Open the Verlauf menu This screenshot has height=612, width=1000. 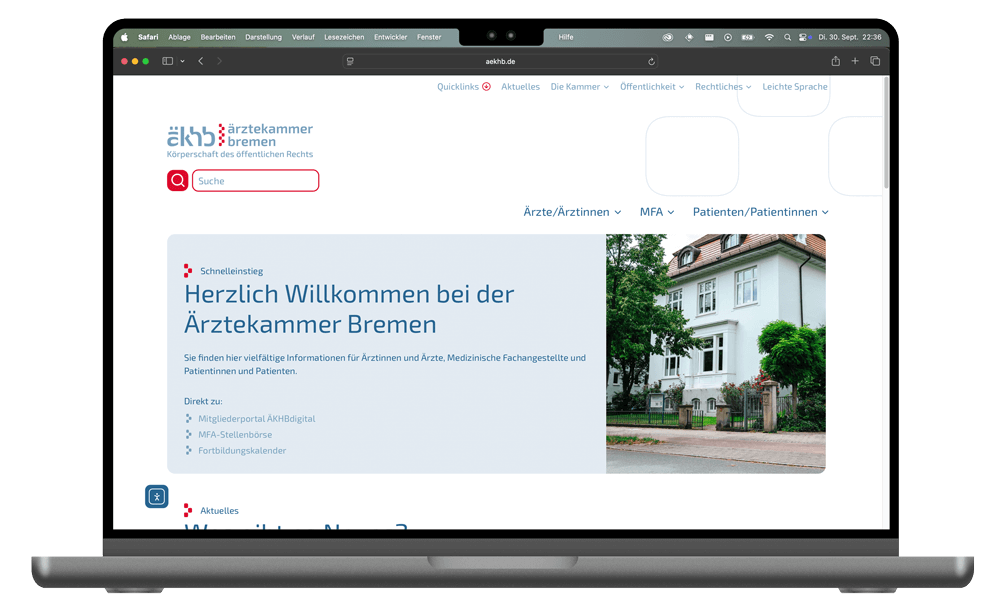pos(303,37)
